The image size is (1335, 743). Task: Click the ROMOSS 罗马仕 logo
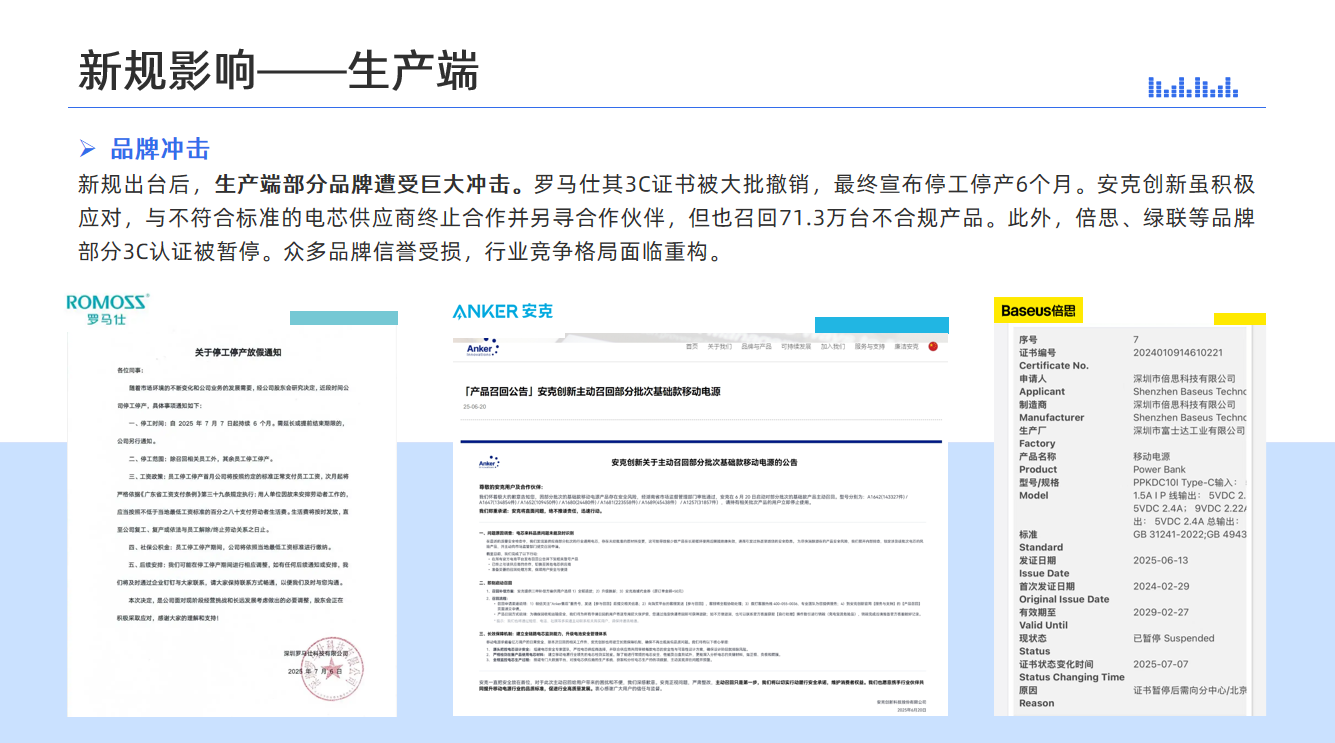point(108,310)
